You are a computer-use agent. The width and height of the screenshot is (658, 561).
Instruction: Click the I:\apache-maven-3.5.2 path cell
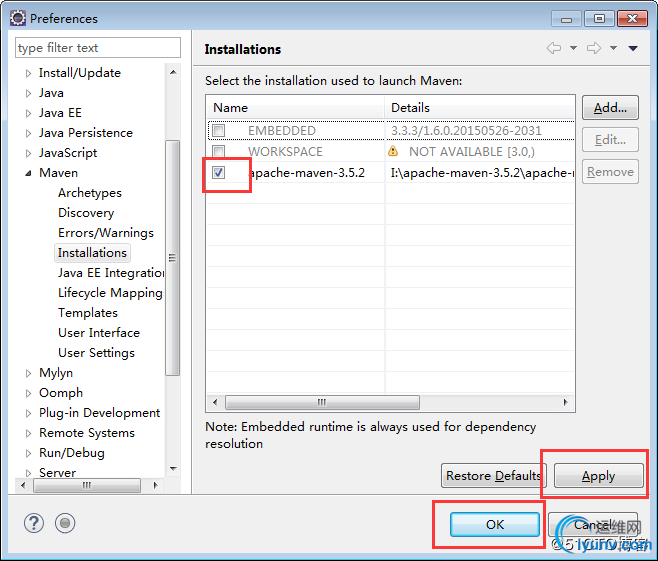click(x=482, y=172)
